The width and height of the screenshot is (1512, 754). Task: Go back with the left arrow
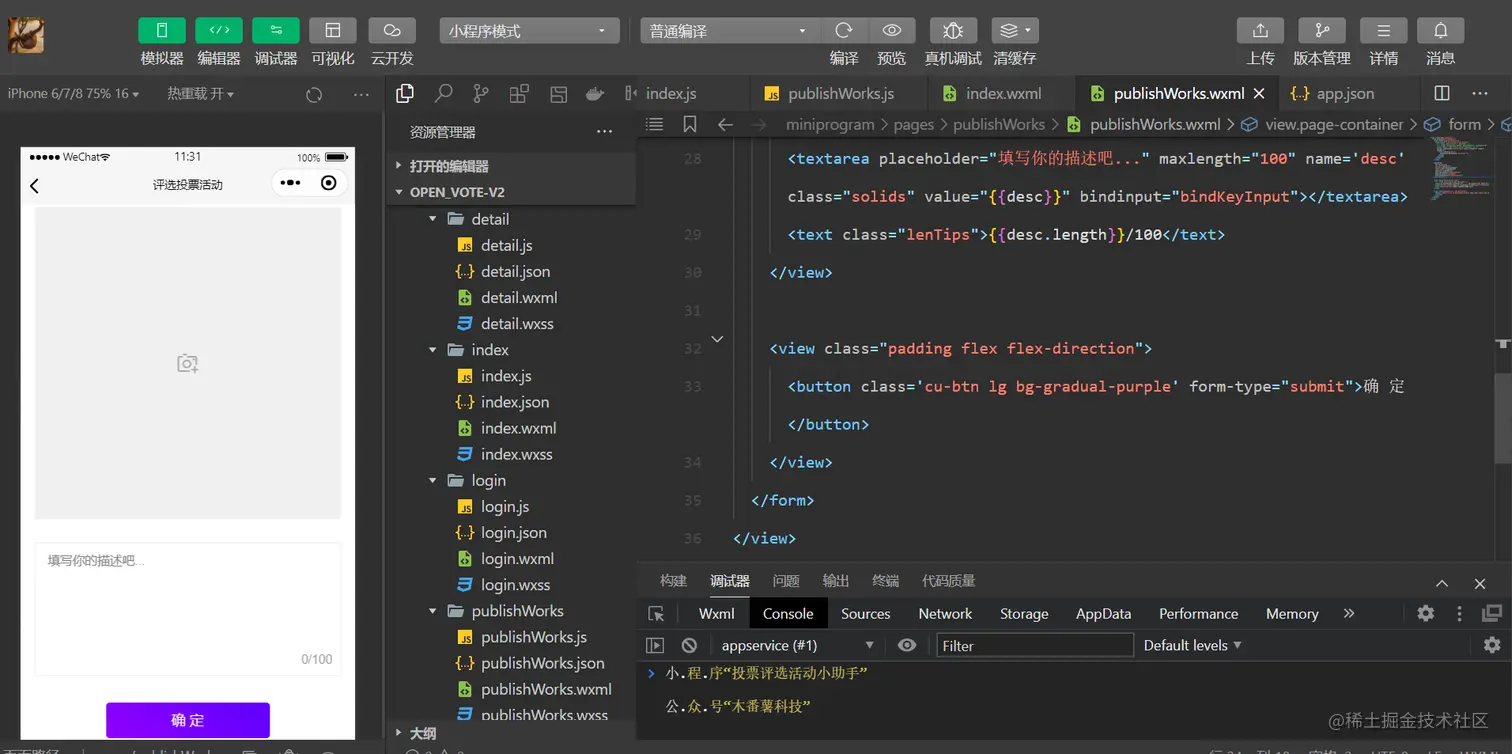pyautogui.click(x=726, y=124)
